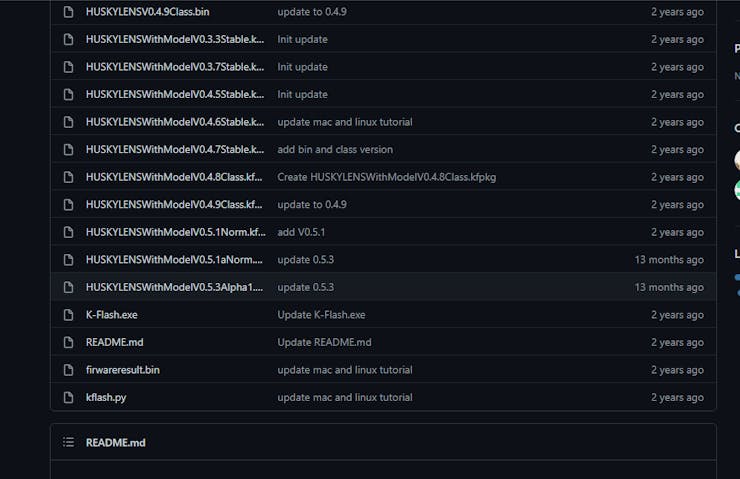
Task: Open kflash.py file
Action: coord(106,397)
